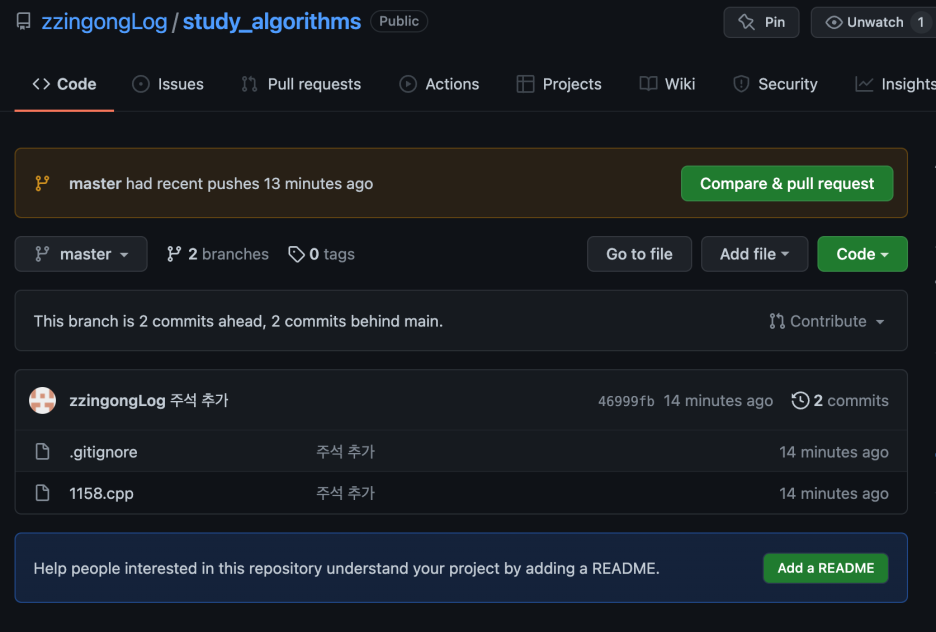Open the study_algorithms repository link
Image resolution: width=936 pixels, height=632 pixels.
click(272, 21)
